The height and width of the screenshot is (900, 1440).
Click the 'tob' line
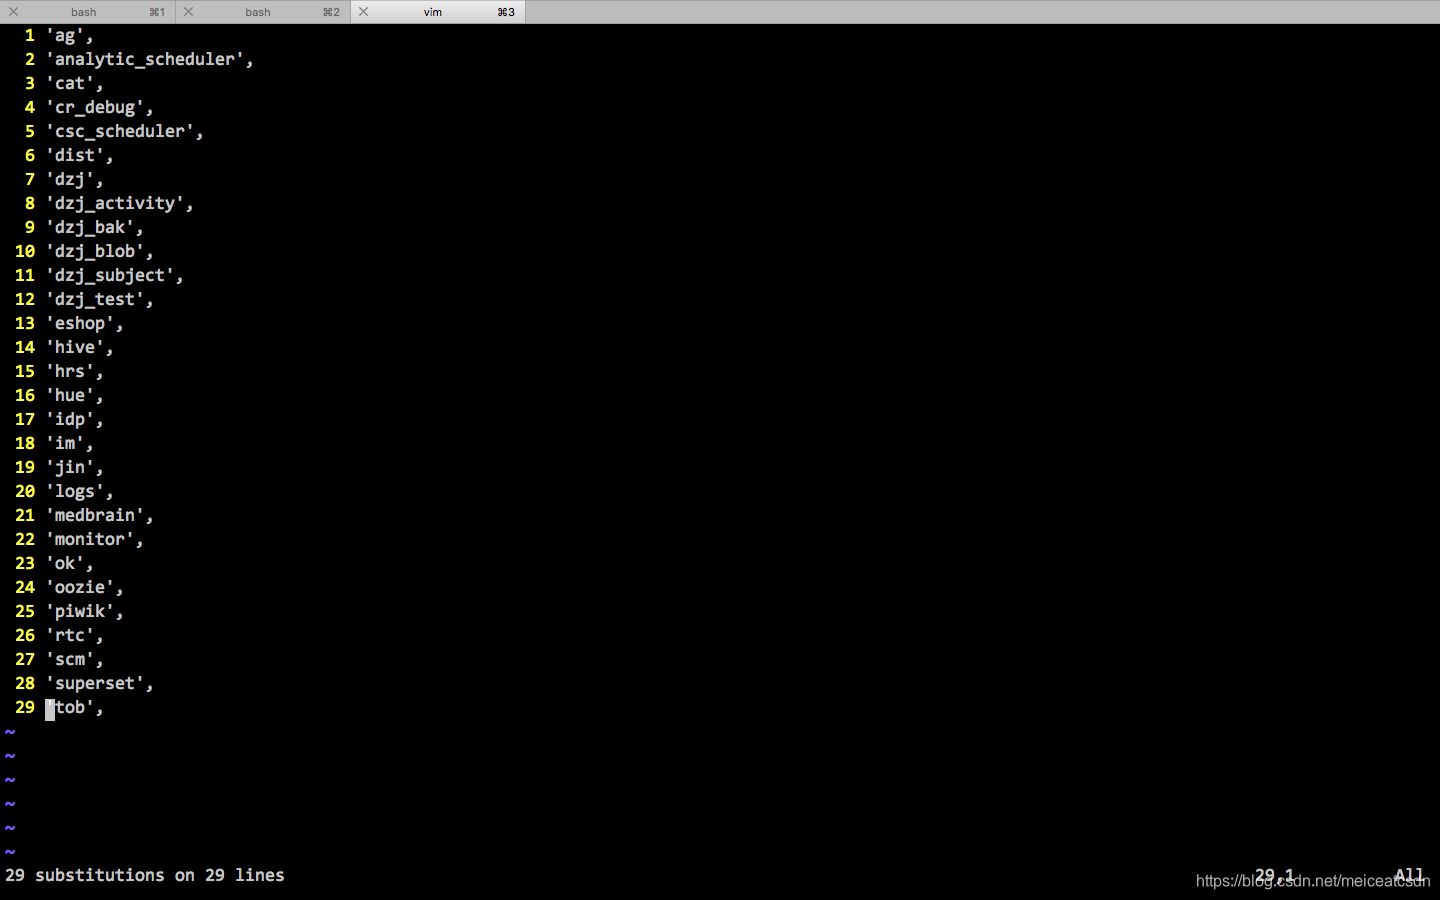pos(74,708)
